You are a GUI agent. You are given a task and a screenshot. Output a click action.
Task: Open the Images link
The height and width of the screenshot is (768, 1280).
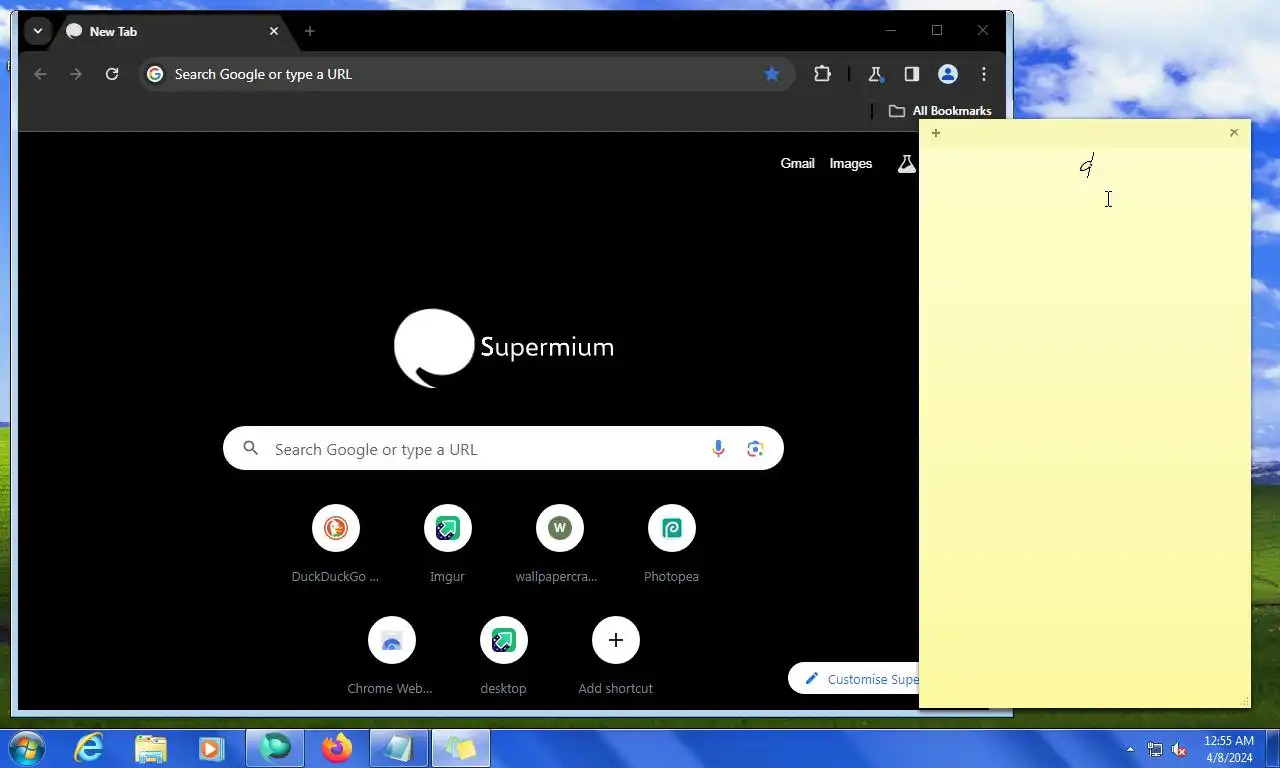coord(851,163)
